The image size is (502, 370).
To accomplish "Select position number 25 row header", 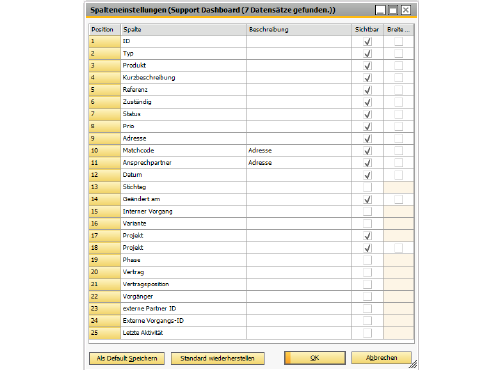I will coord(104,333).
